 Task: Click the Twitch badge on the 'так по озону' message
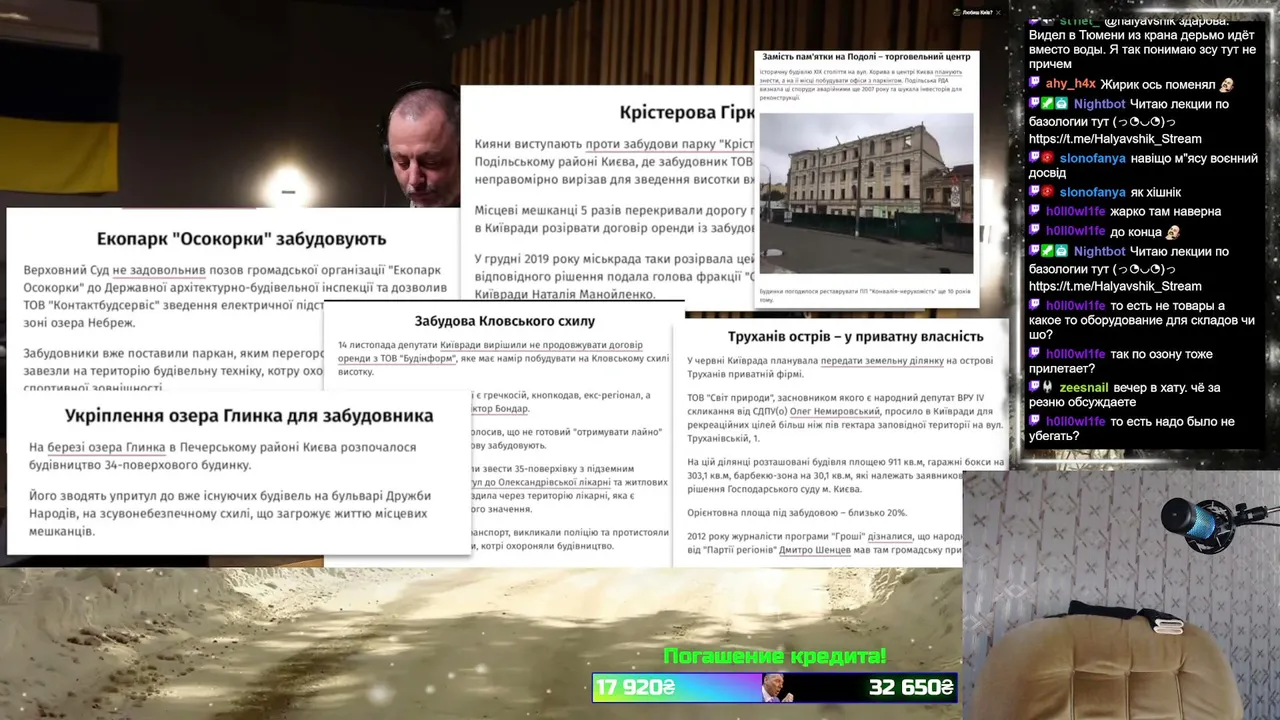click(x=1035, y=353)
